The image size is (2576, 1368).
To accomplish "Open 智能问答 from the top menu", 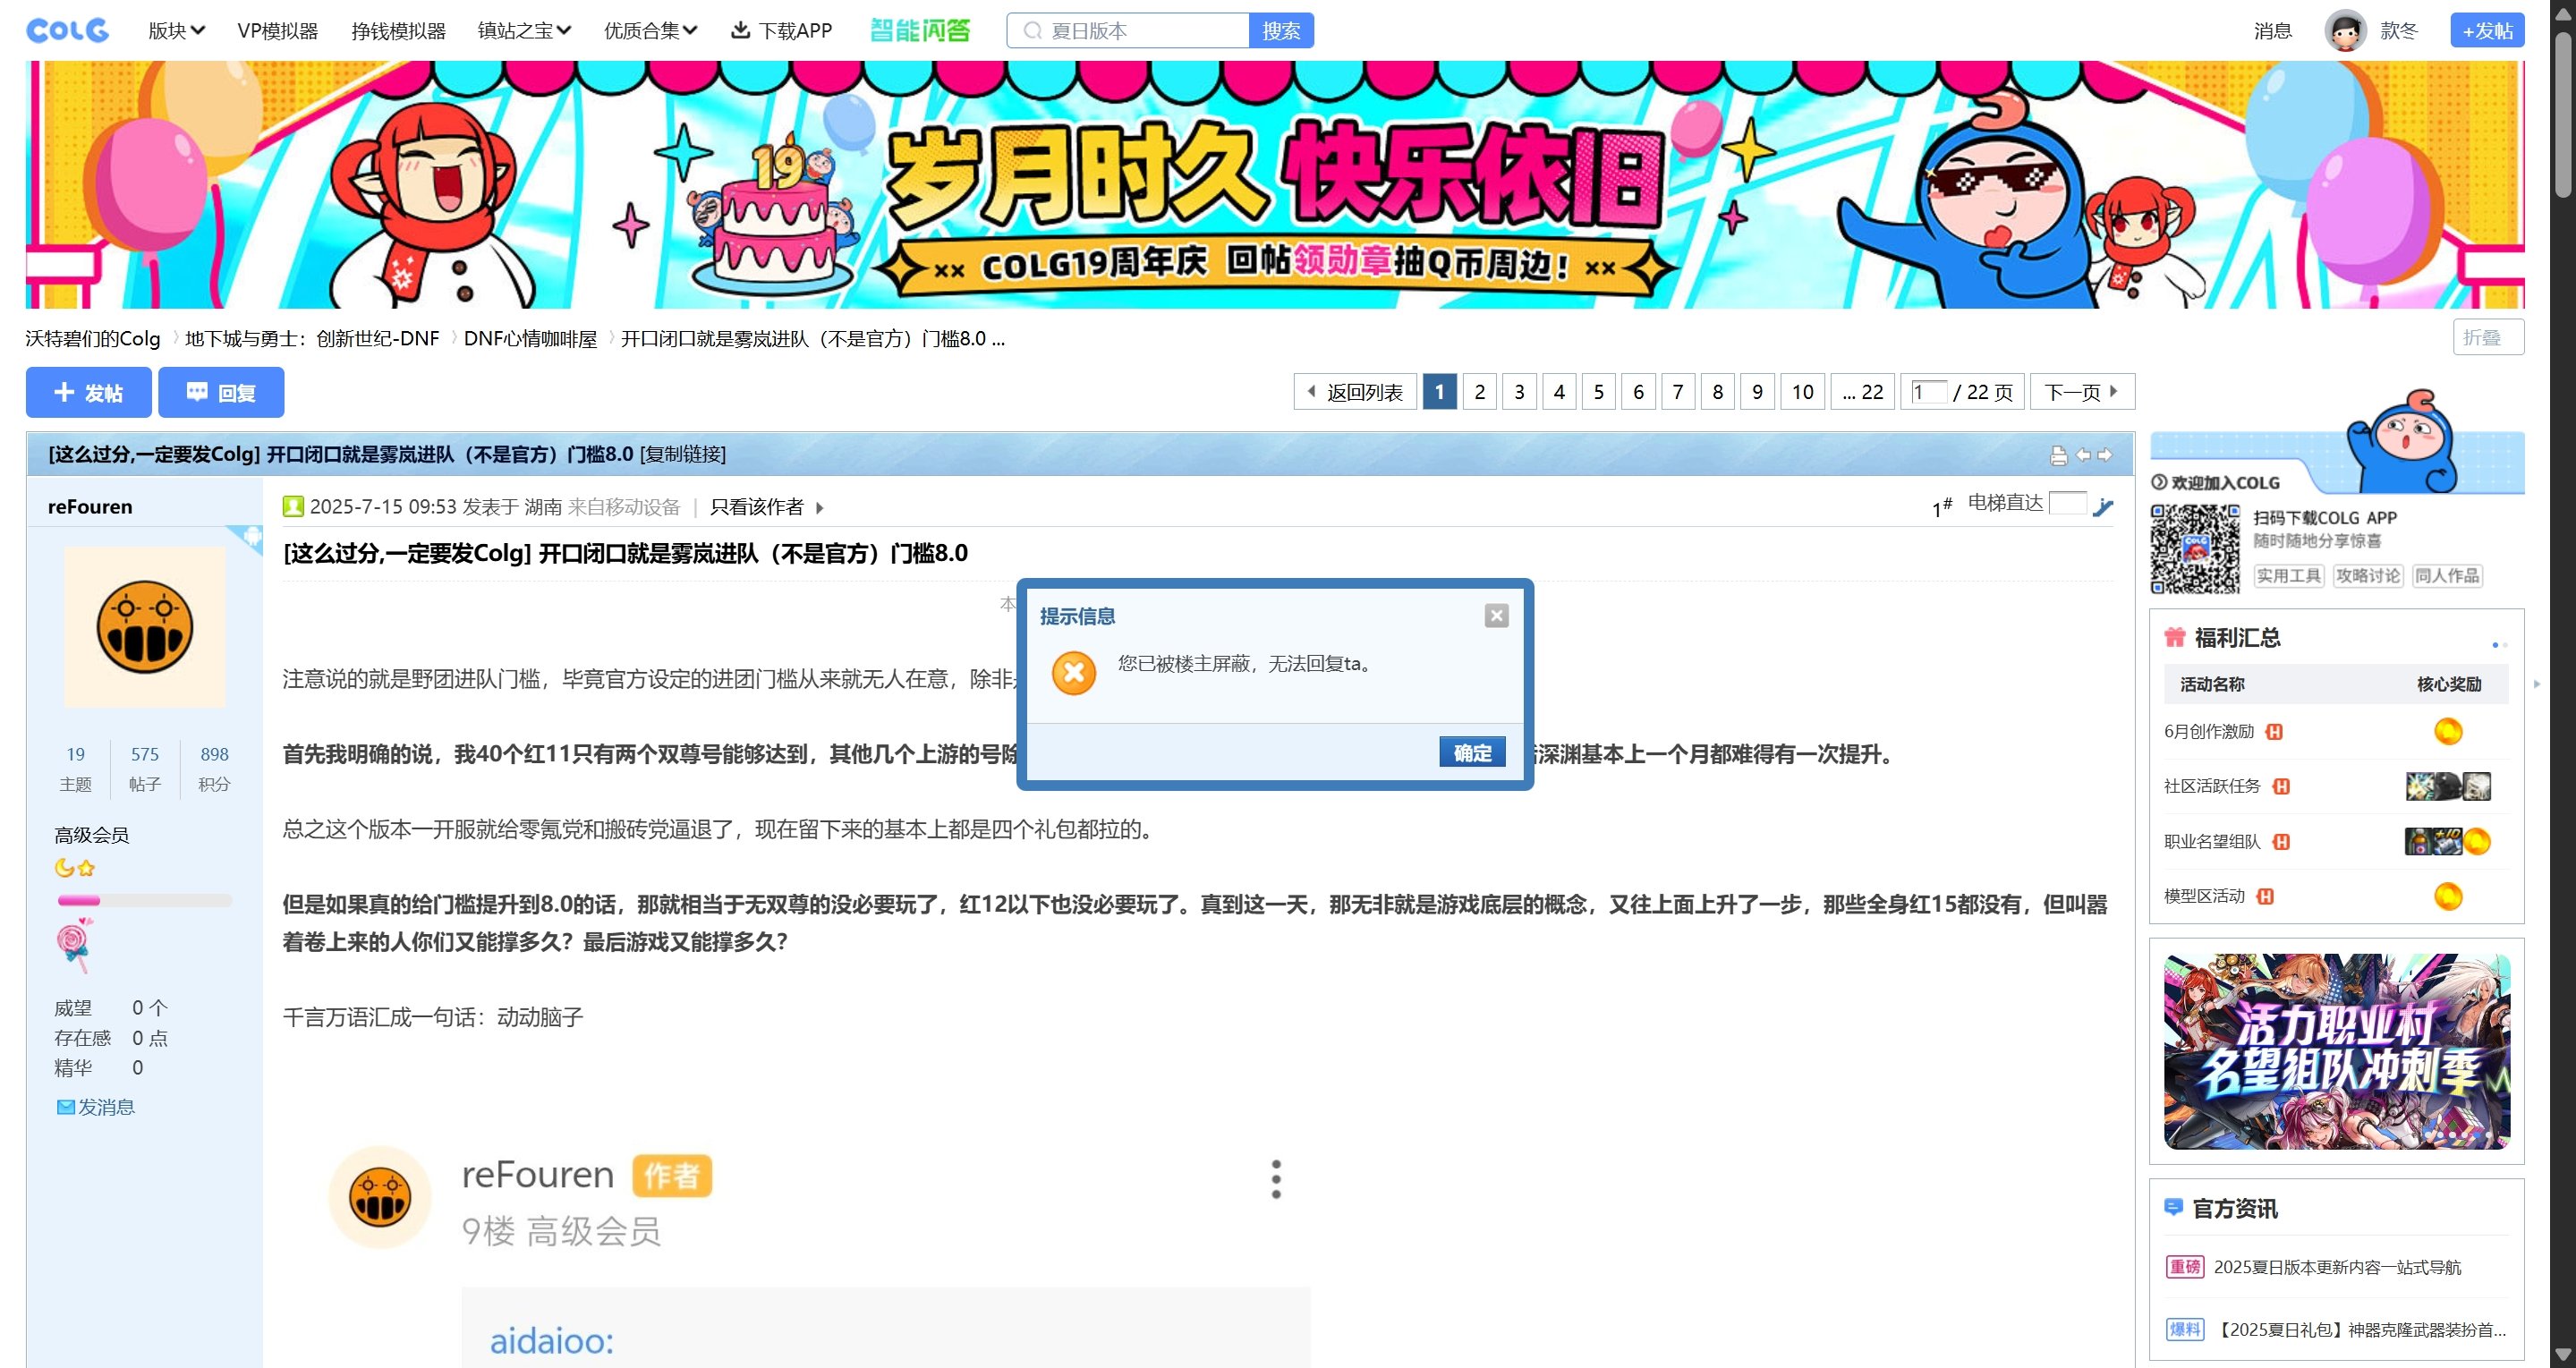I will tap(920, 30).
